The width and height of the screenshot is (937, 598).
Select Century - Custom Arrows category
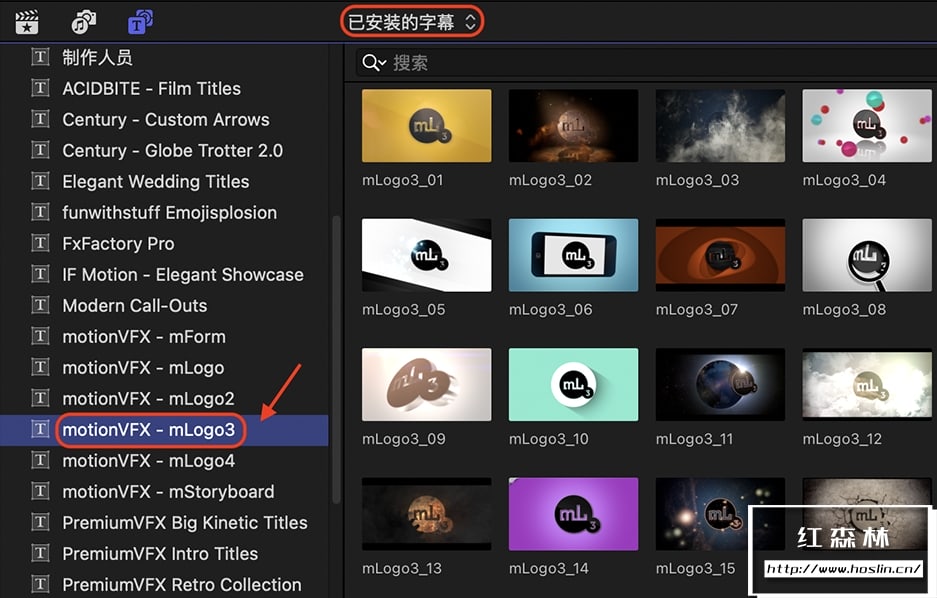coord(164,119)
